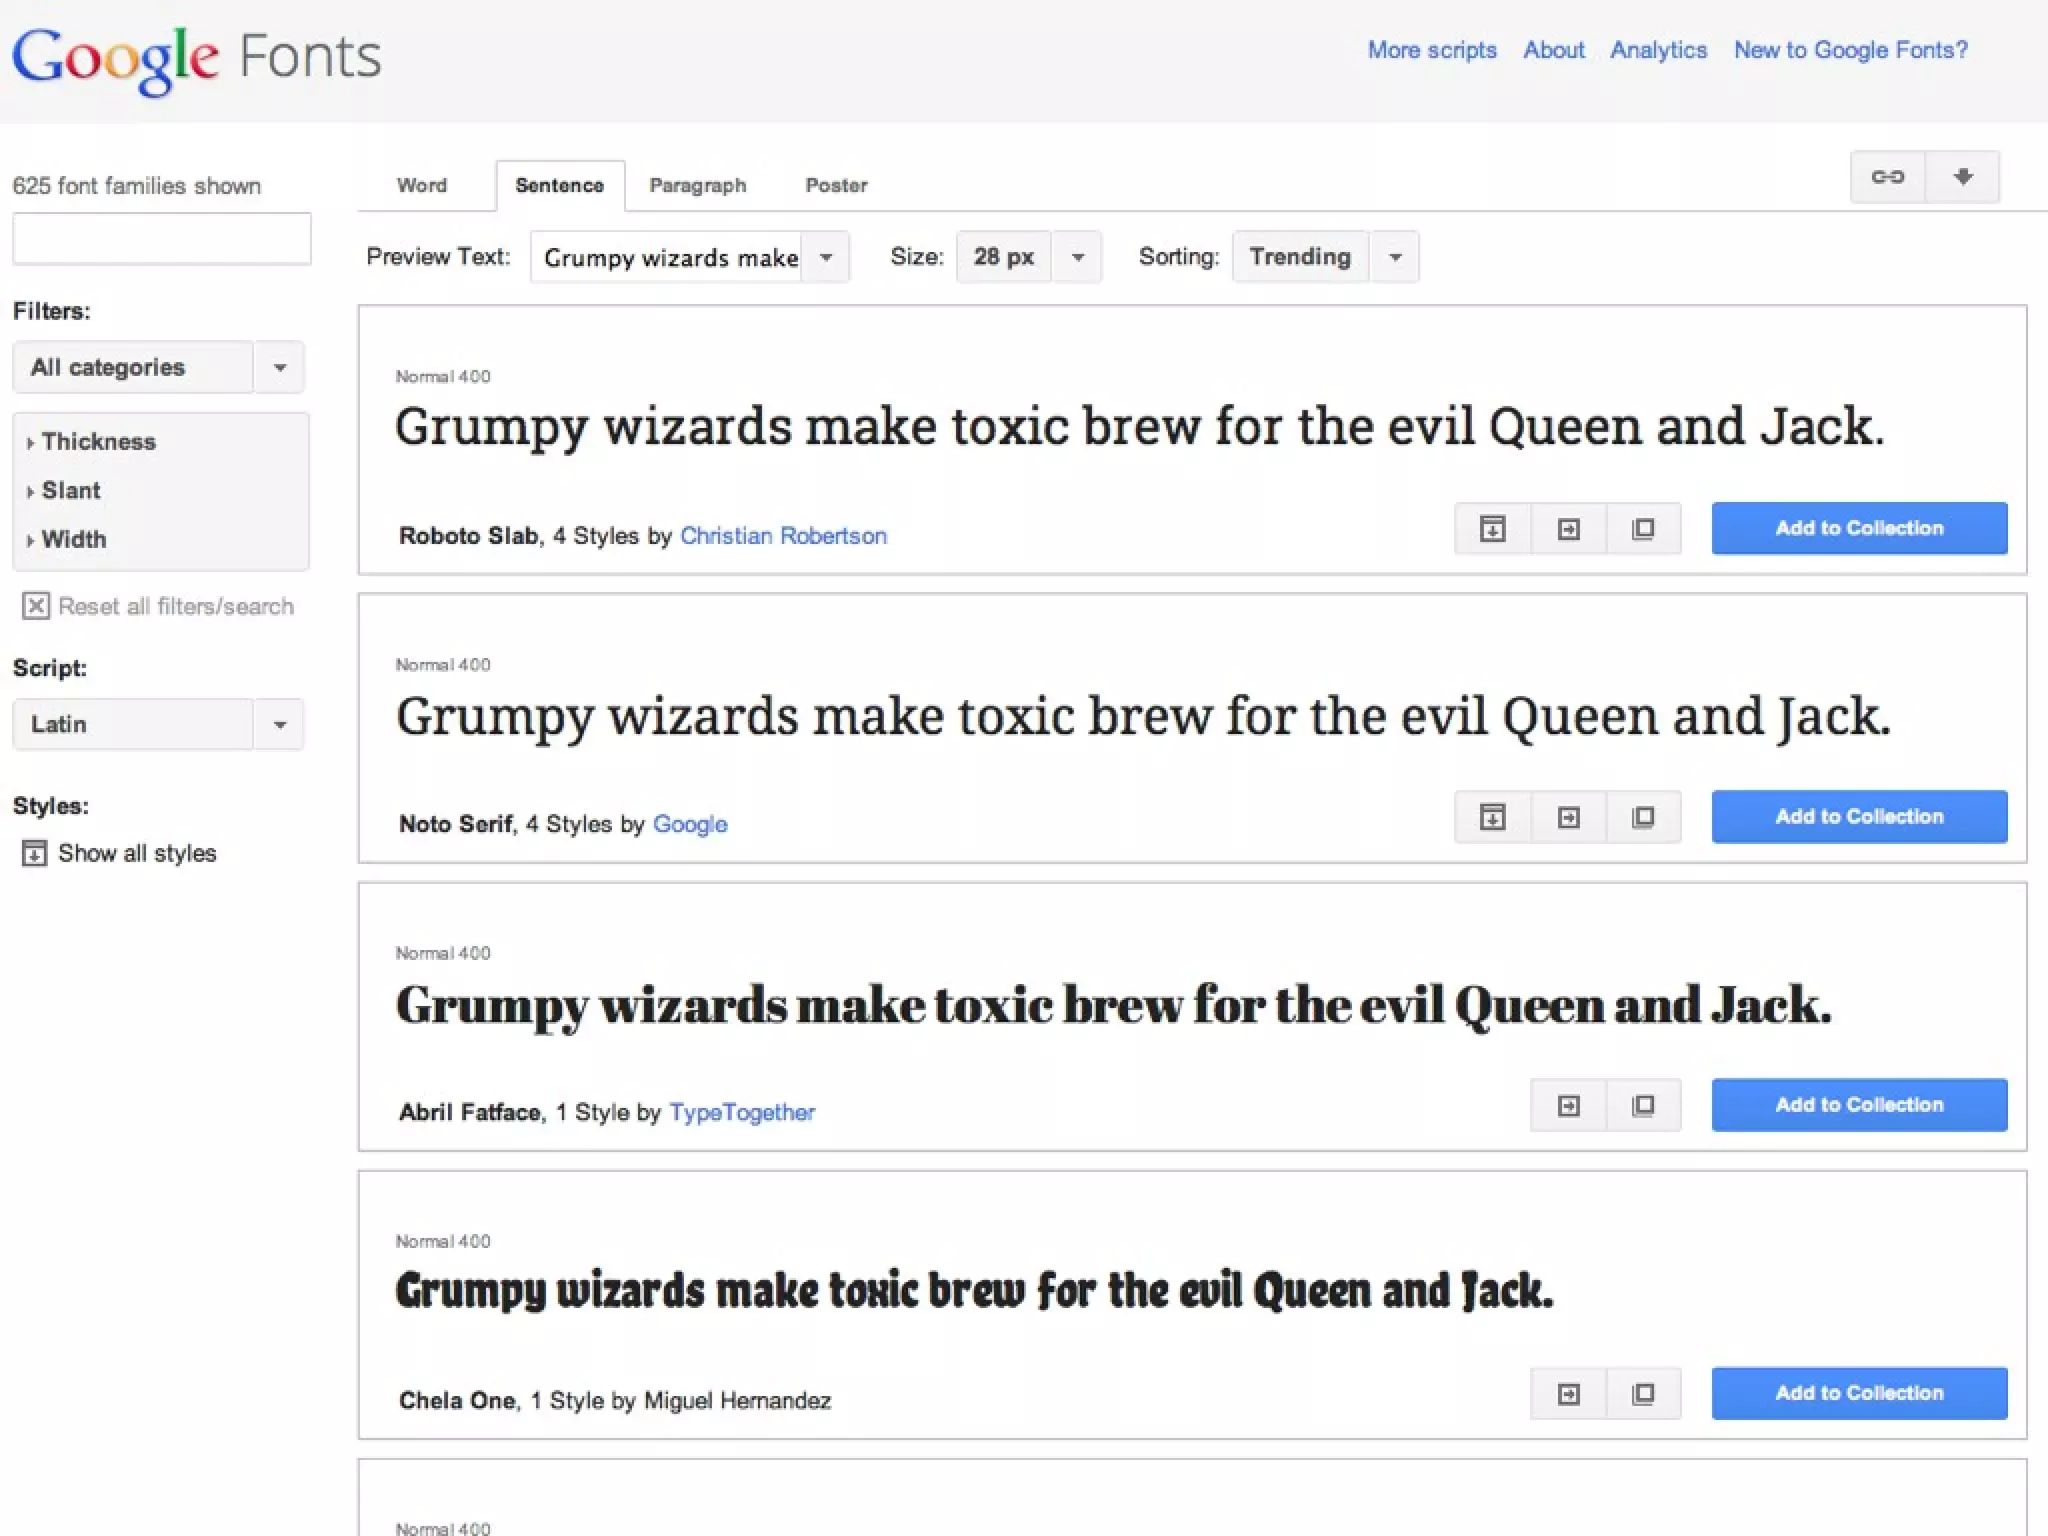Switch to the Poster tab
Image resolution: width=2048 pixels, height=1536 pixels.
pos(836,185)
